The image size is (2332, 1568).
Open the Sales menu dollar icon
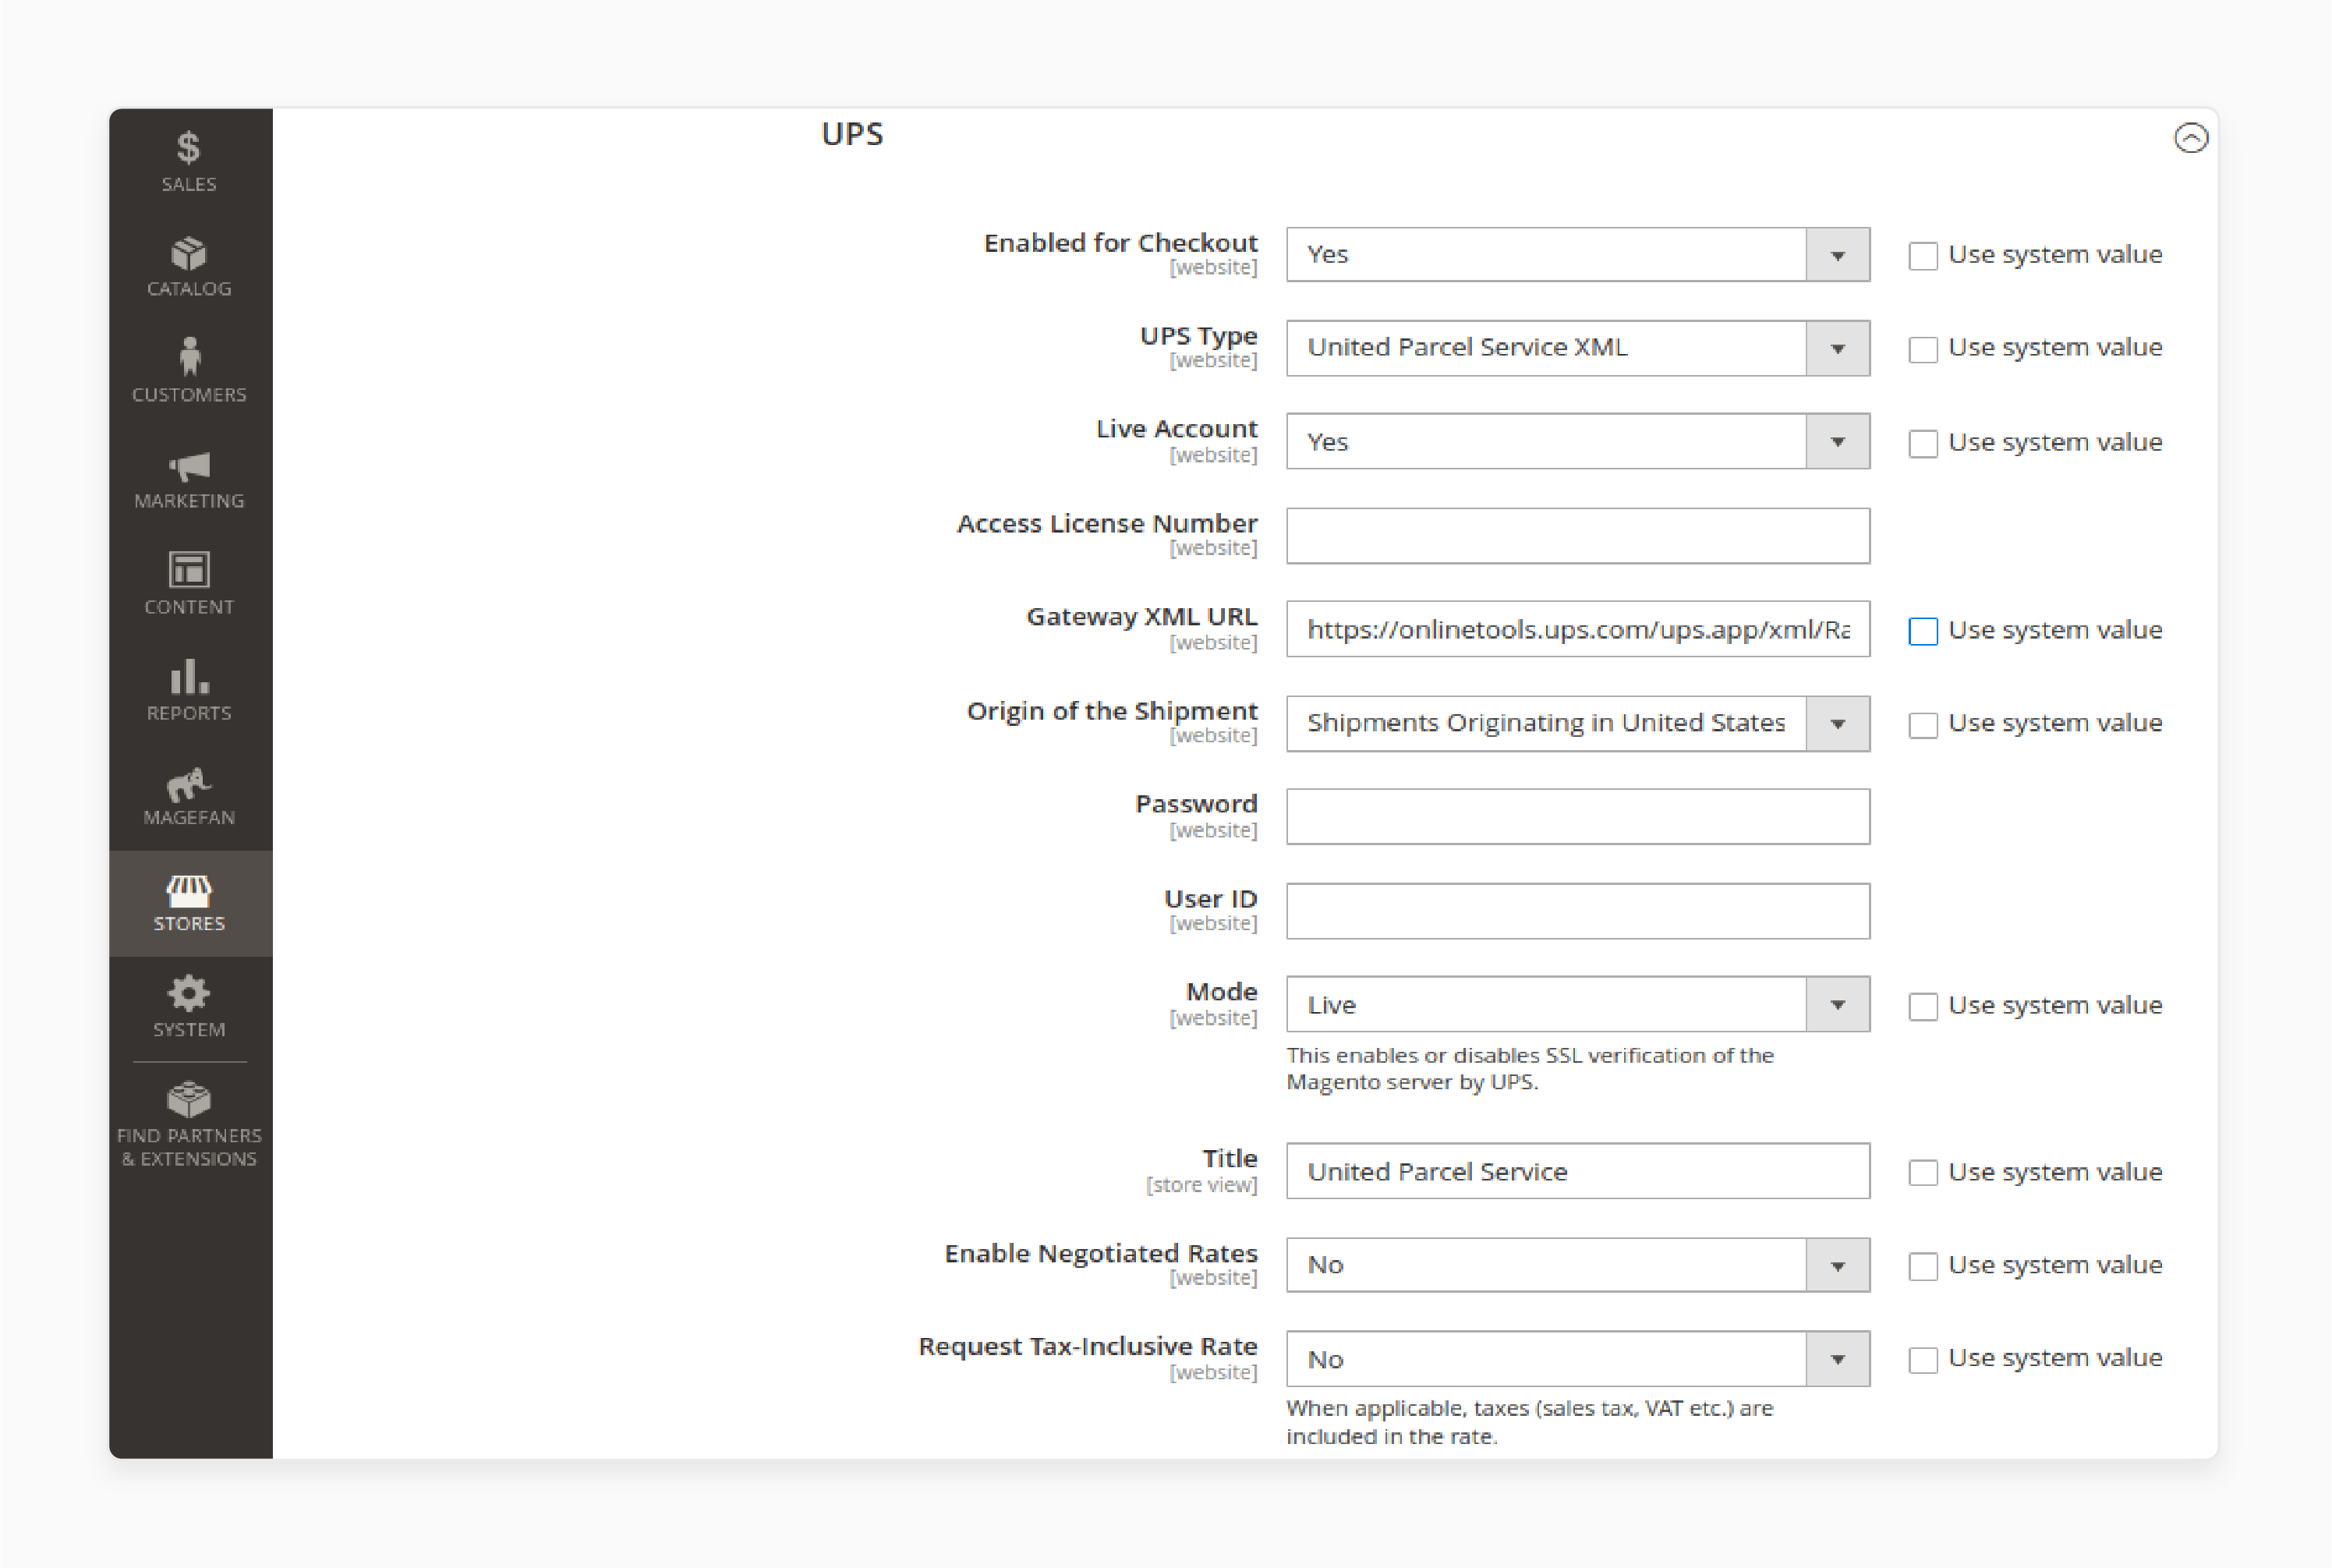coord(188,149)
